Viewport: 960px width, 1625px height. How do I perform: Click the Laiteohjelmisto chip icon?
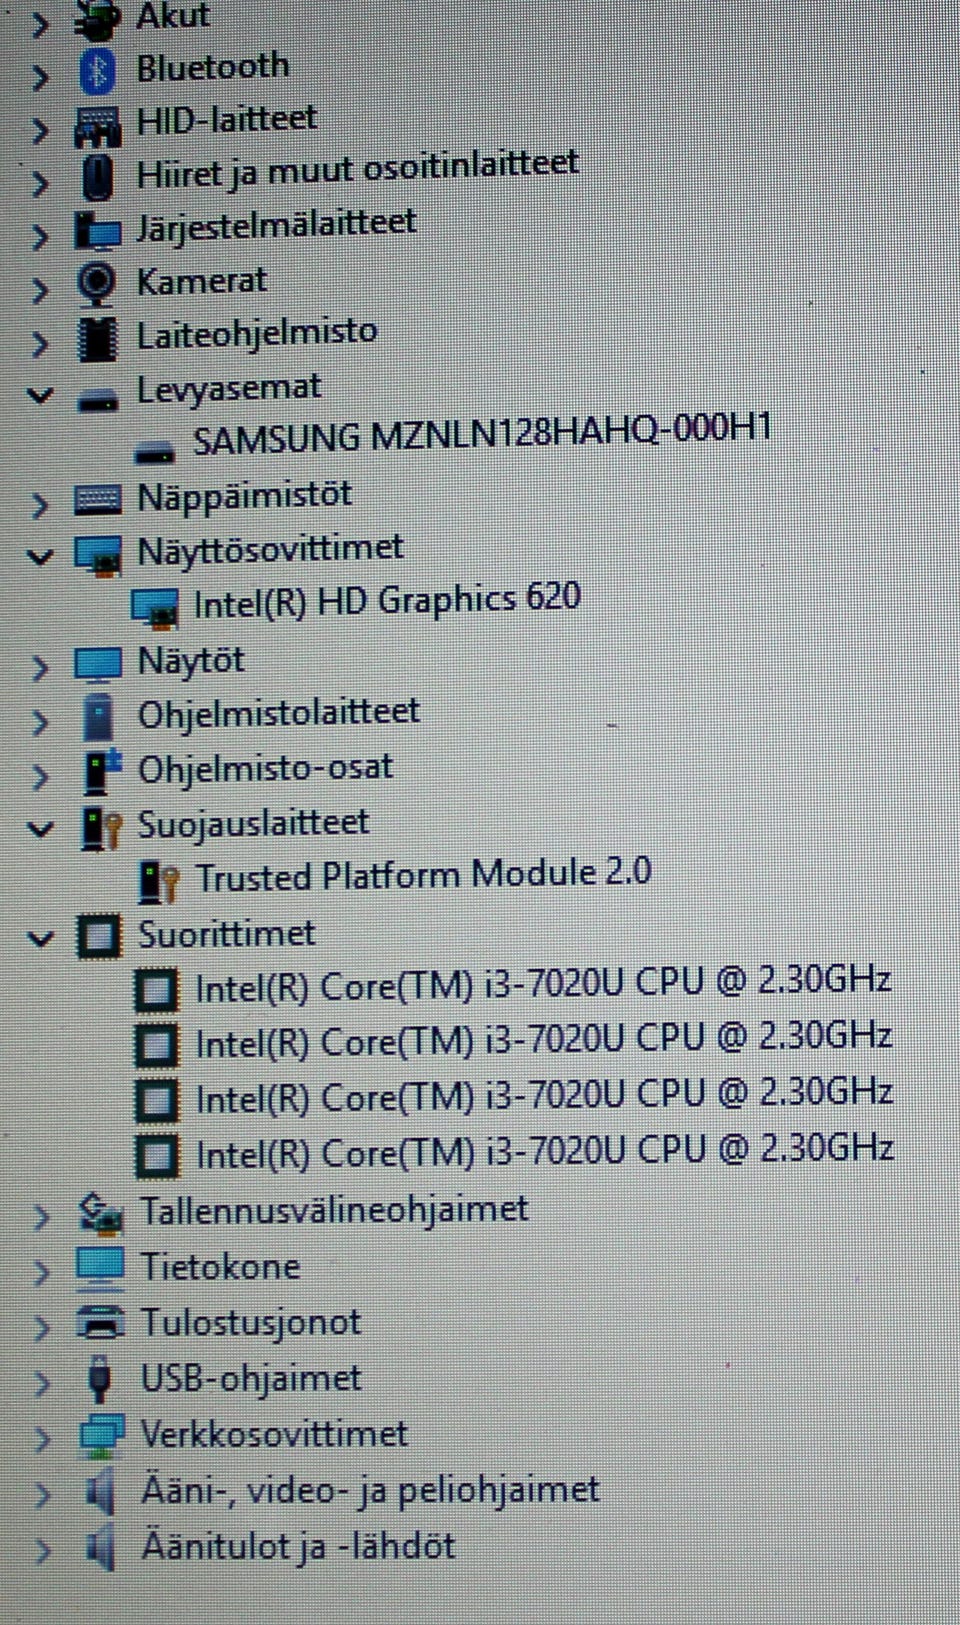coord(98,338)
